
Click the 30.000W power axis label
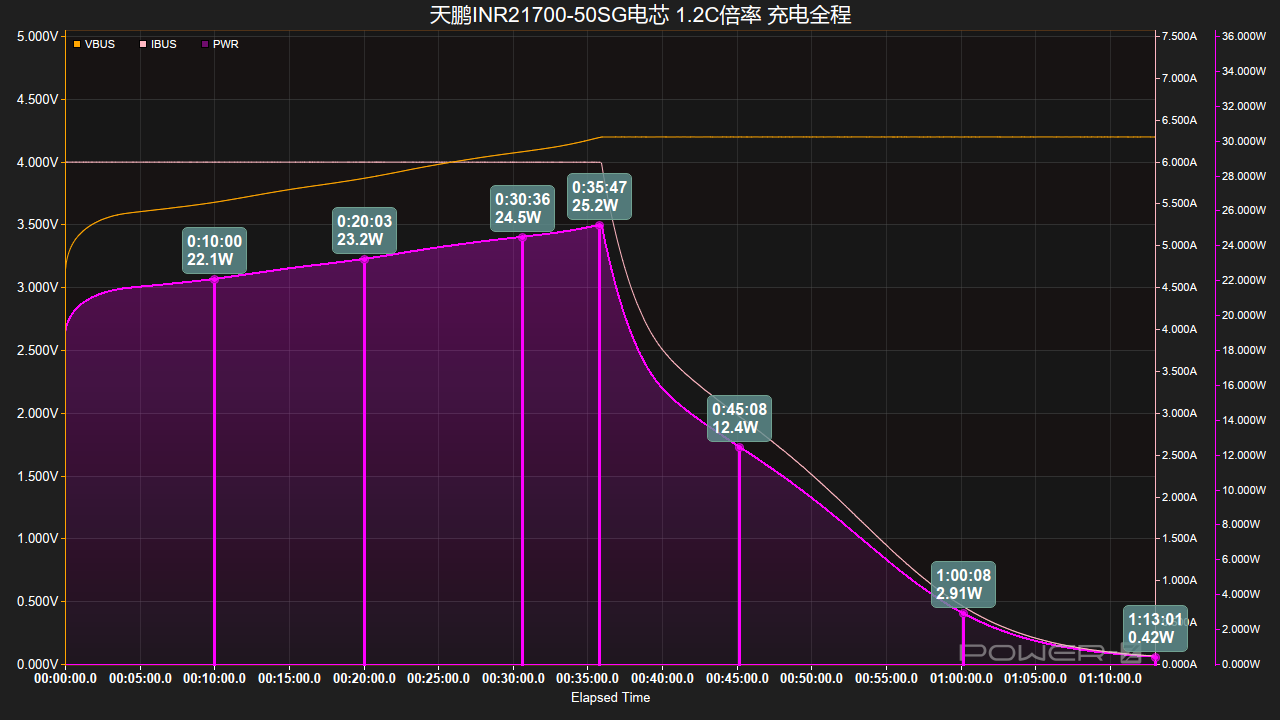[1244, 141]
